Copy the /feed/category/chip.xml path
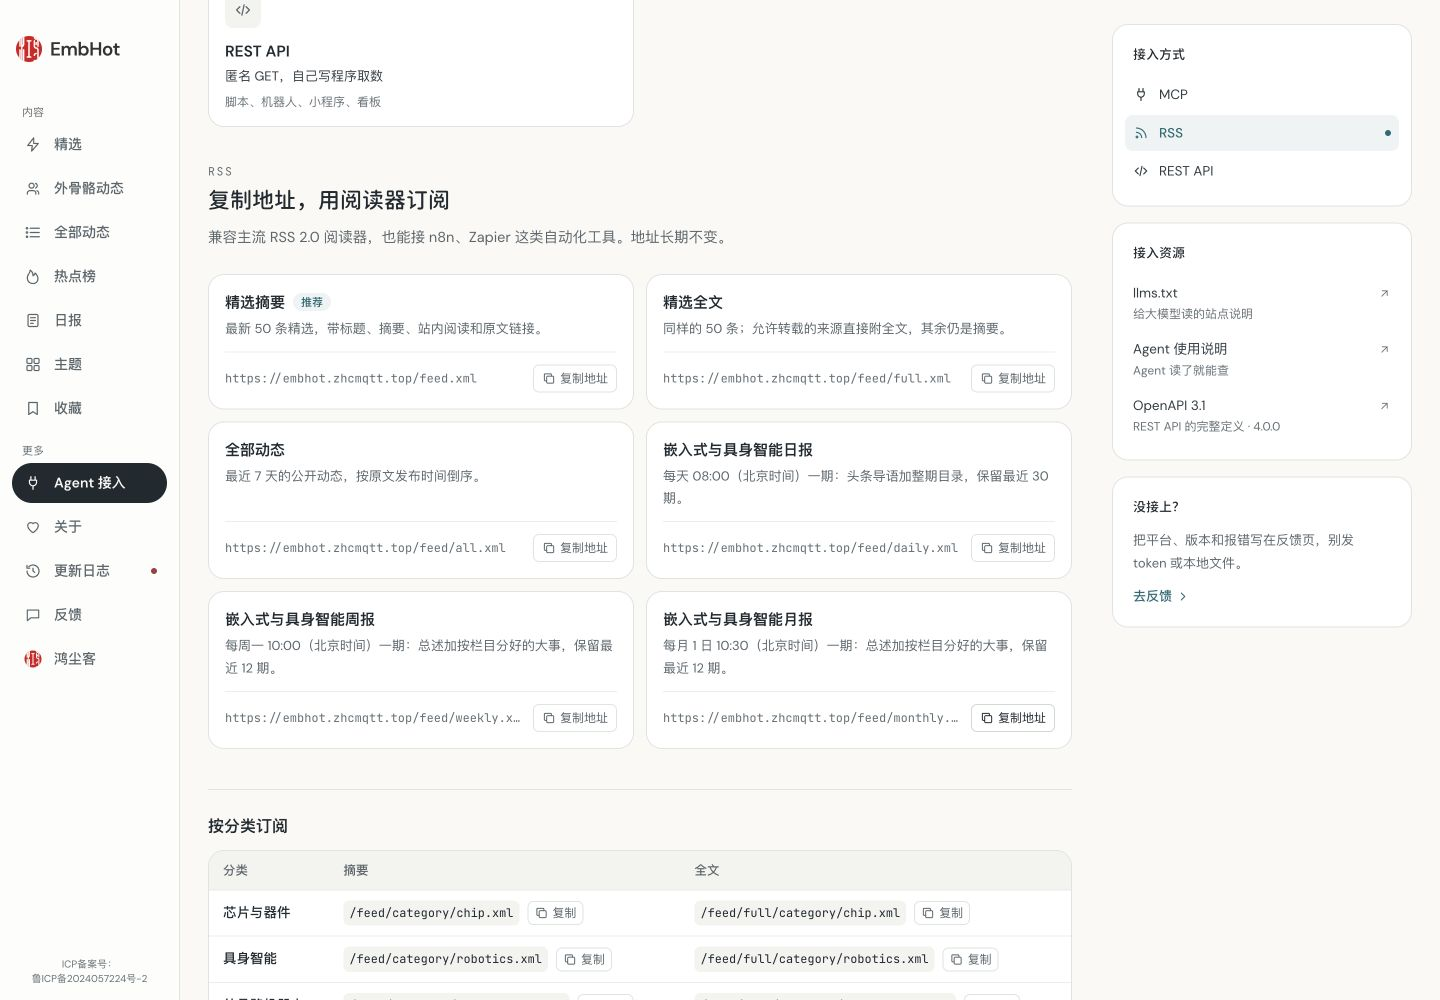This screenshot has width=1440, height=1000. point(555,913)
